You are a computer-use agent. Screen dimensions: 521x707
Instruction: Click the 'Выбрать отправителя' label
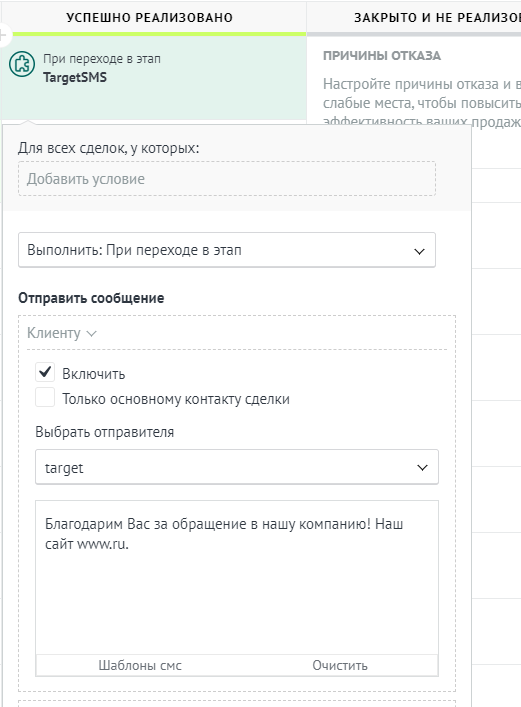105,432
